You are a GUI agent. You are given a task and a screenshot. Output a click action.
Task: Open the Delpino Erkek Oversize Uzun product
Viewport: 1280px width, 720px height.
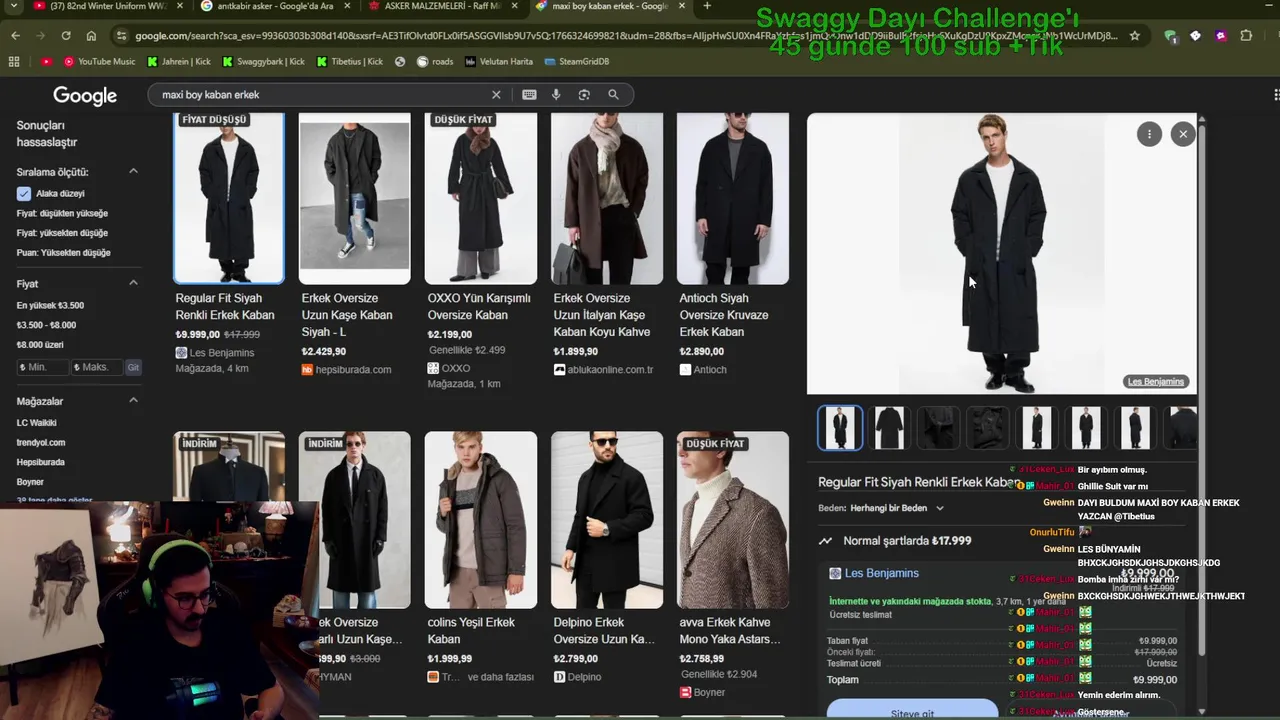607,558
